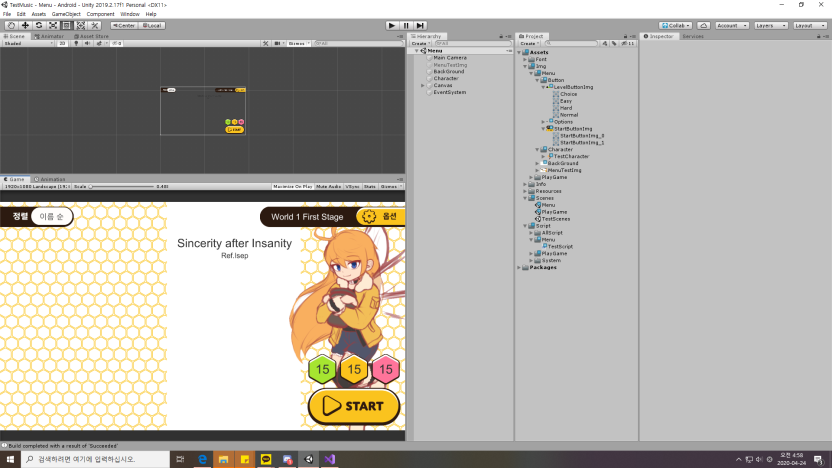
Task: Toggle Maximize On Play
Action: click(x=292, y=187)
